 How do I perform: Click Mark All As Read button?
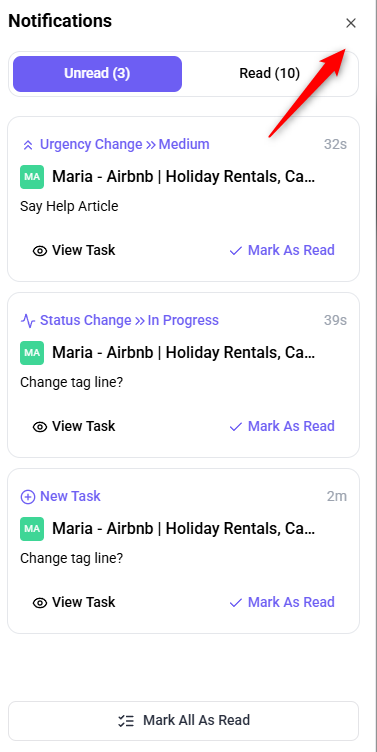[x=183, y=721]
